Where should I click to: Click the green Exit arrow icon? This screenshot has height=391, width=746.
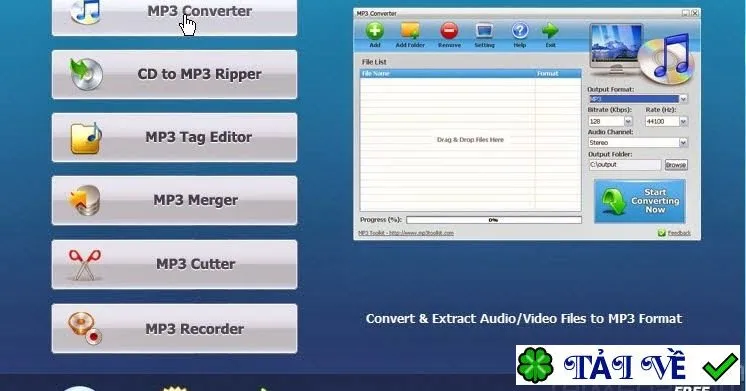click(x=550, y=31)
